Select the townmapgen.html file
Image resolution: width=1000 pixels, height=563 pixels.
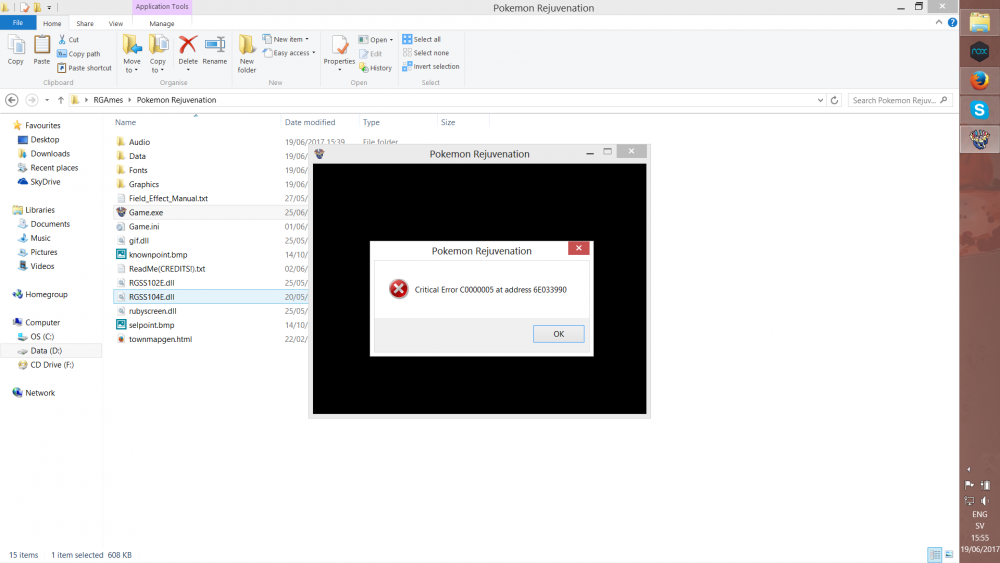[160, 339]
